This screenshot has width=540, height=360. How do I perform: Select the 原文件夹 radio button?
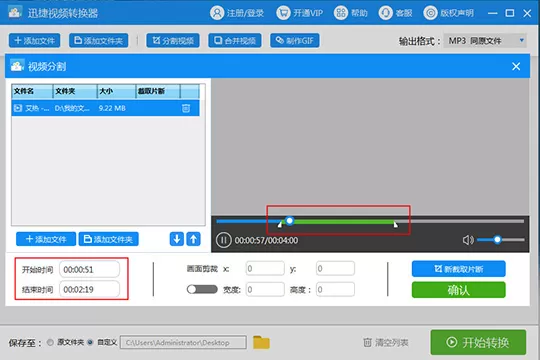tap(50, 342)
